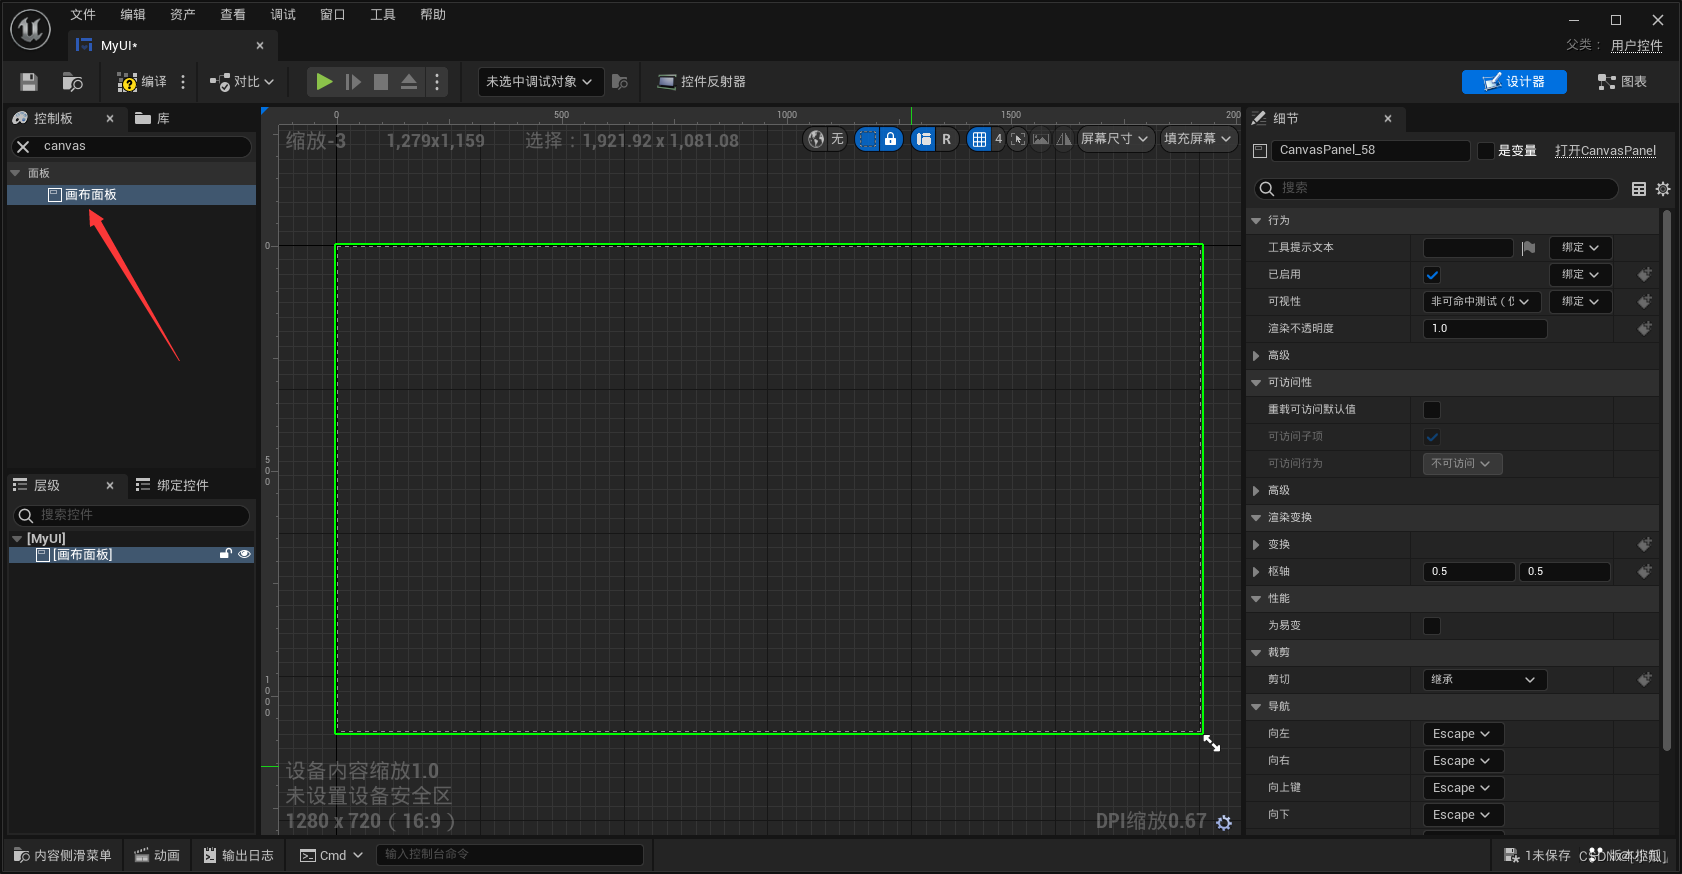Toggle grid snapping icon in viewport
1682x874 pixels.
(x=979, y=139)
